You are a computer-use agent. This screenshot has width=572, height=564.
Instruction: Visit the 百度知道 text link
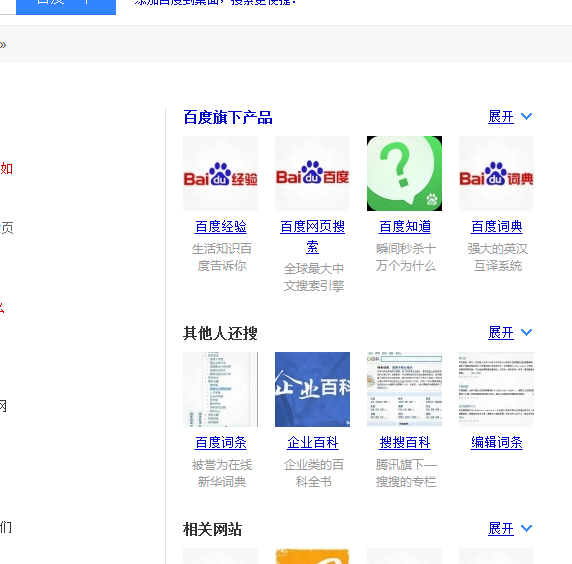click(x=405, y=227)
